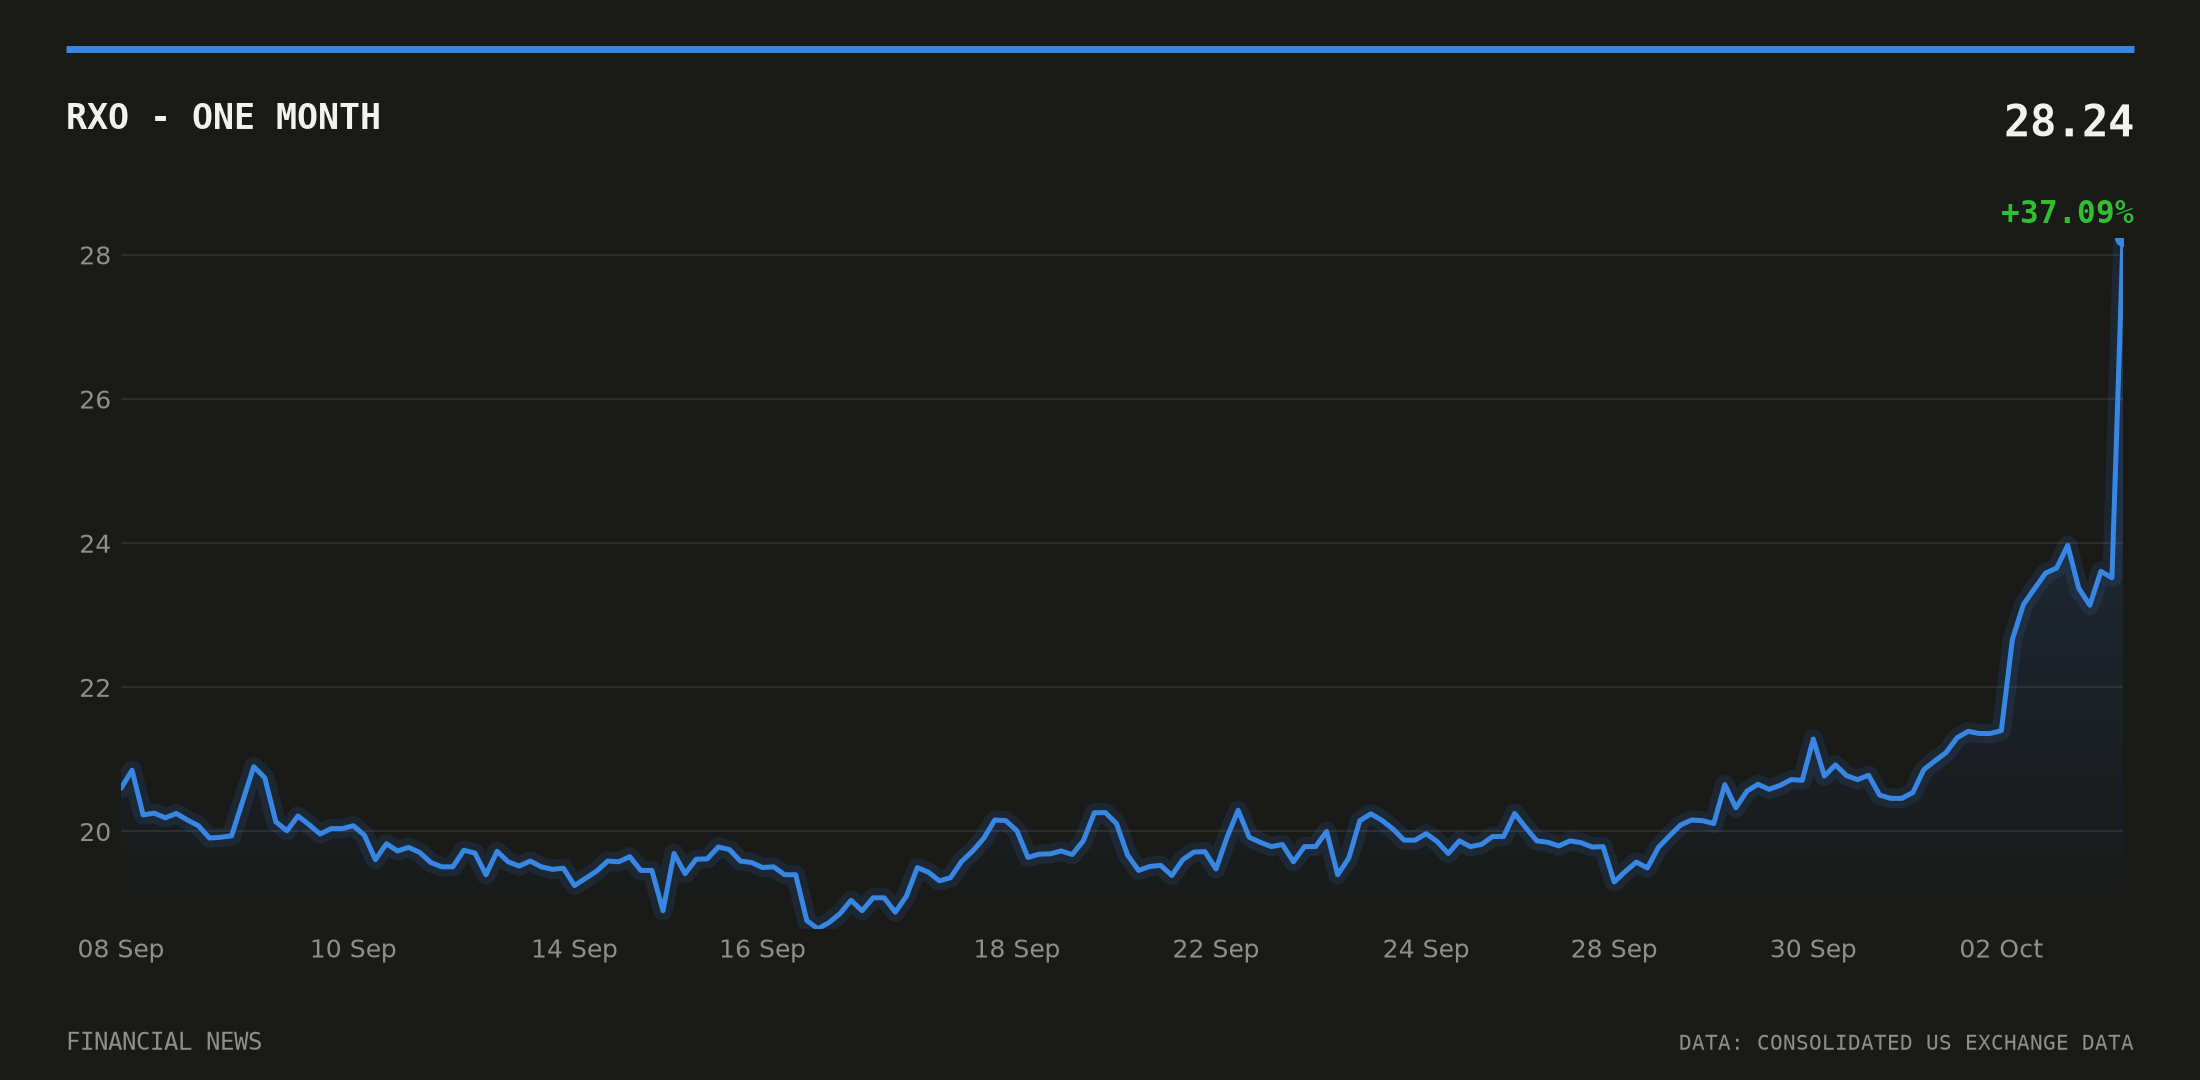Click the '24 Sep' date label
The width and height of the screenshot is (2200, 1080).
(x=1426, y=949)
